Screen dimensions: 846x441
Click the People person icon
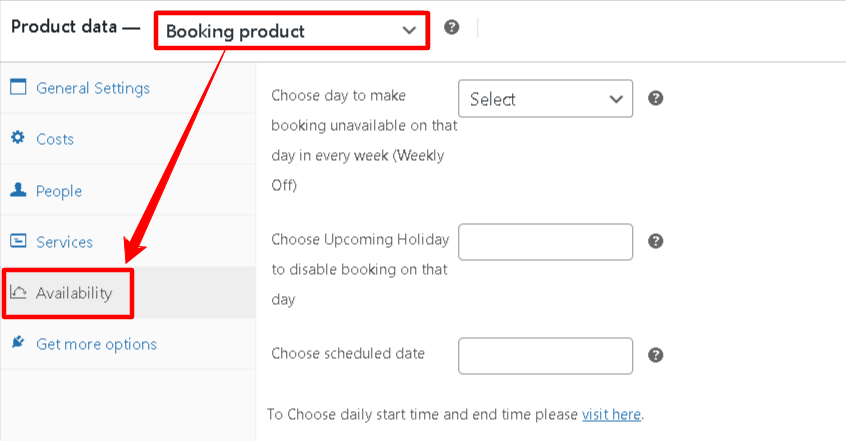point(18,189)
